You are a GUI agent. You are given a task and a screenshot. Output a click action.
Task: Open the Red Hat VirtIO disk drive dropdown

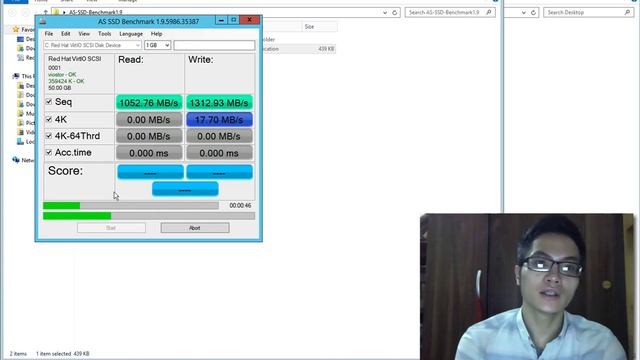93,45
